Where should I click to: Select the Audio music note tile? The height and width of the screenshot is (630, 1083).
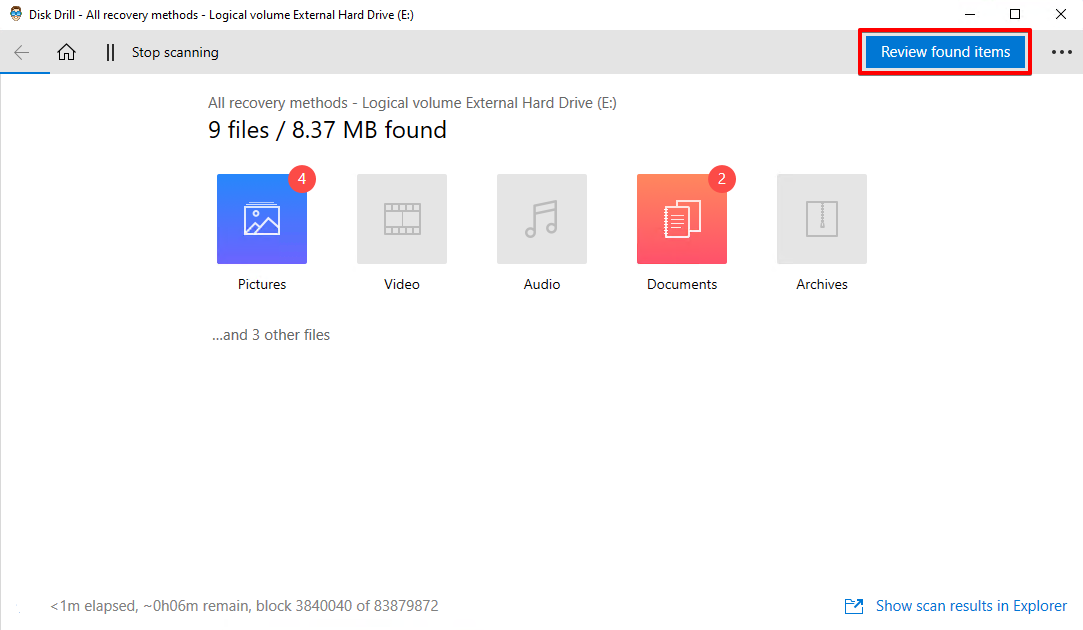[x=542, y=219]
